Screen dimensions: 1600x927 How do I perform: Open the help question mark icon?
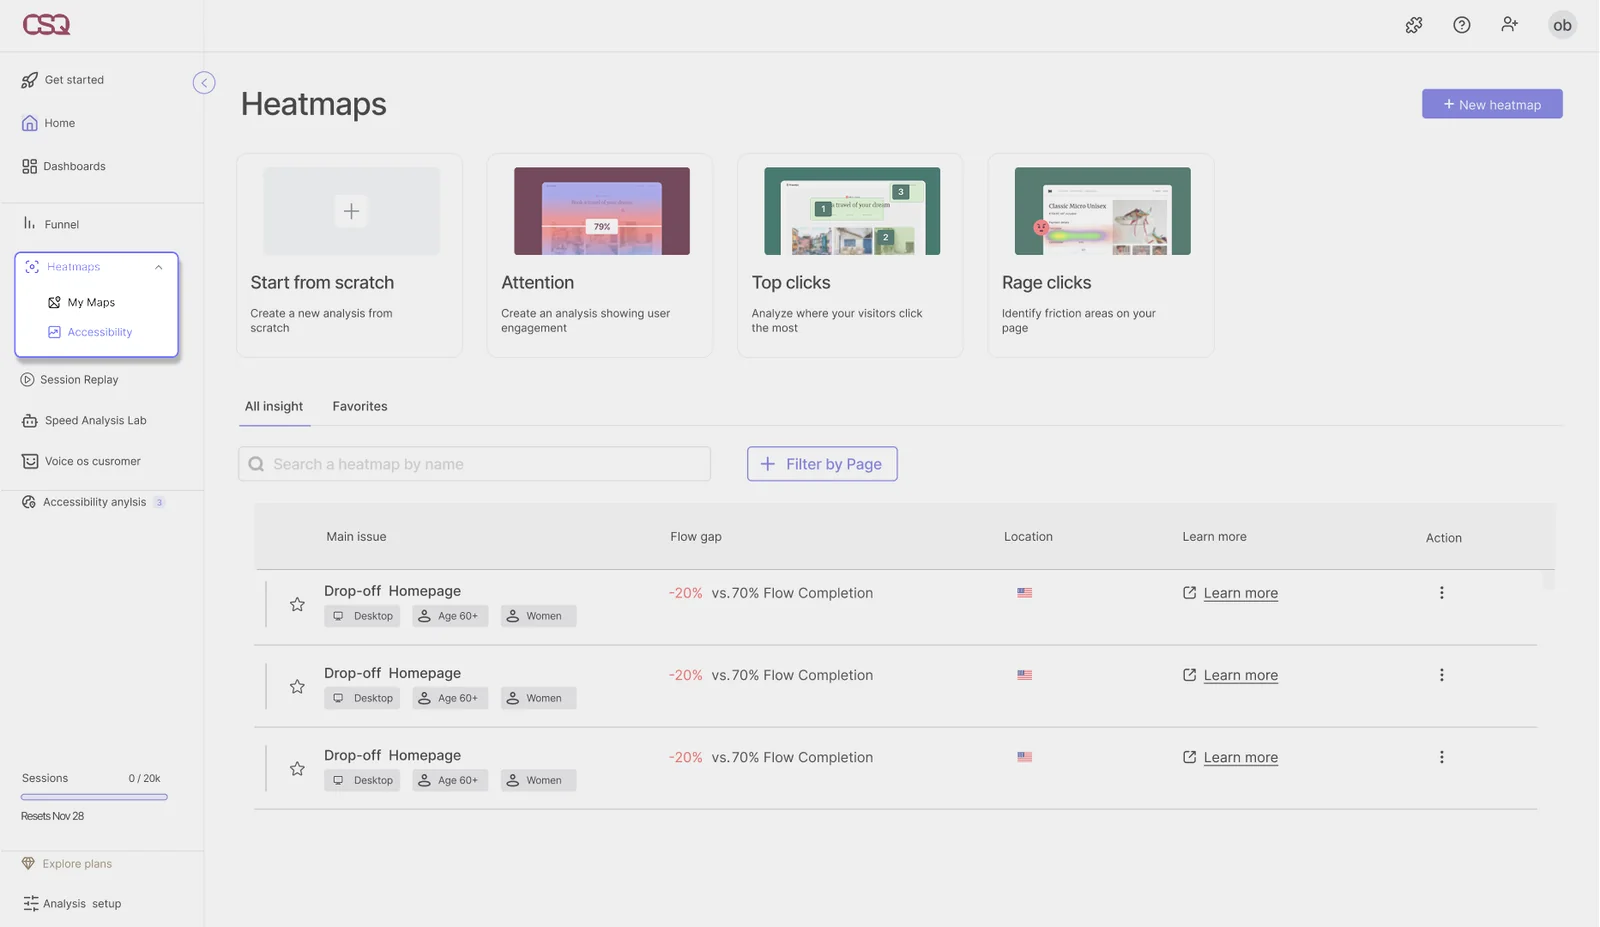1461,25
